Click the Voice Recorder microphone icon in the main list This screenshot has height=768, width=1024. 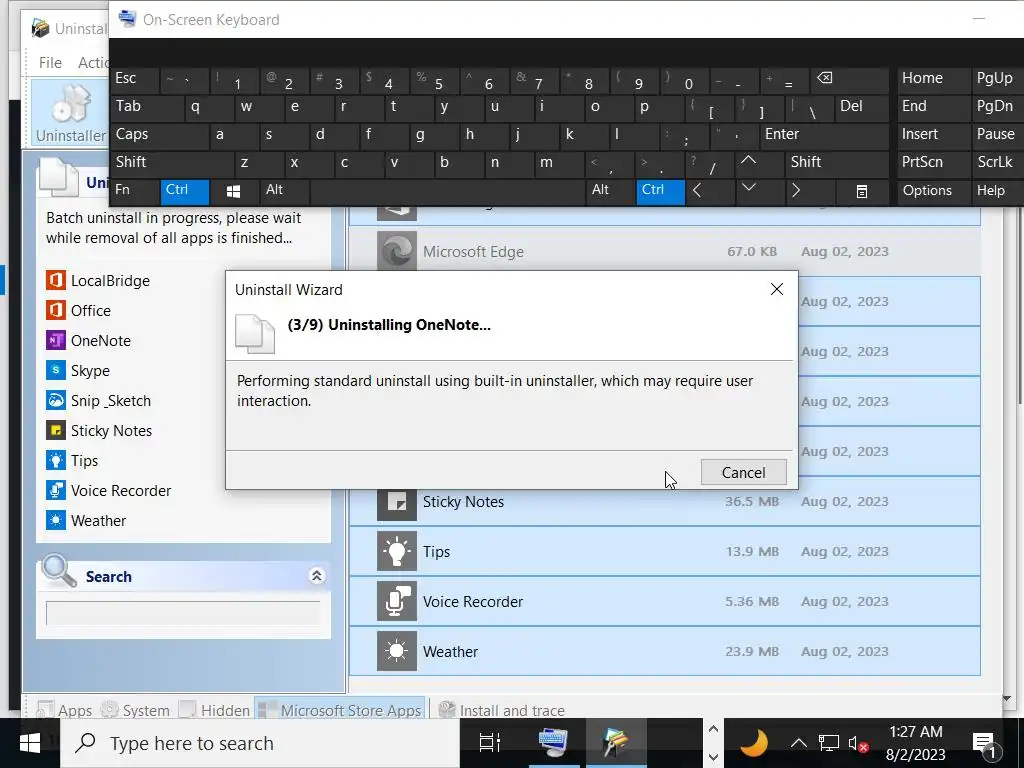point(396,601)
